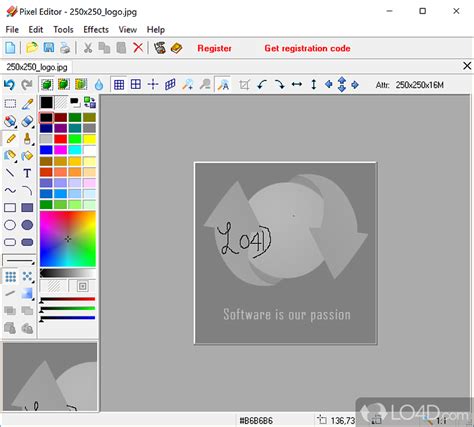Toggle the pixel grid display
The height and width of the screenshot is (427, 474).
coord(119,85)
